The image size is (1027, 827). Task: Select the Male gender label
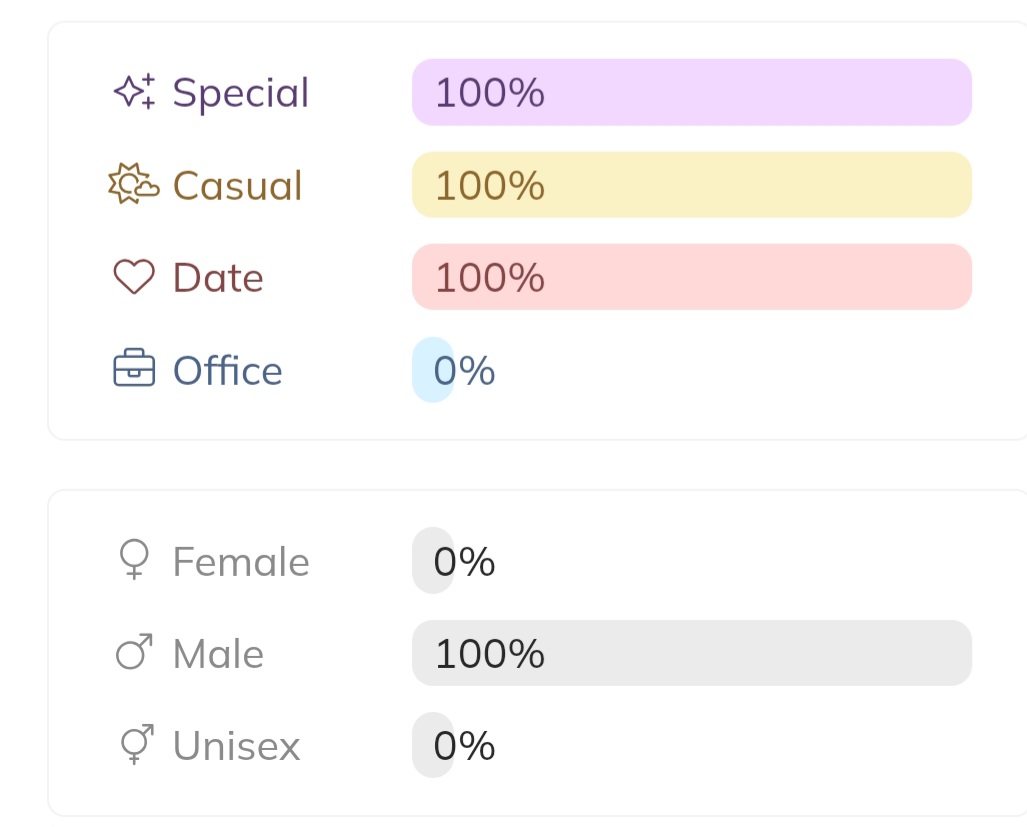(218, 654)
